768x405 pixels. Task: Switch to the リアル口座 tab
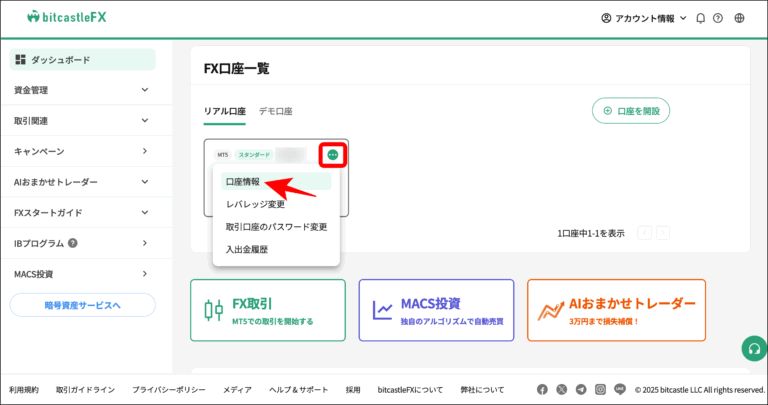225,111
